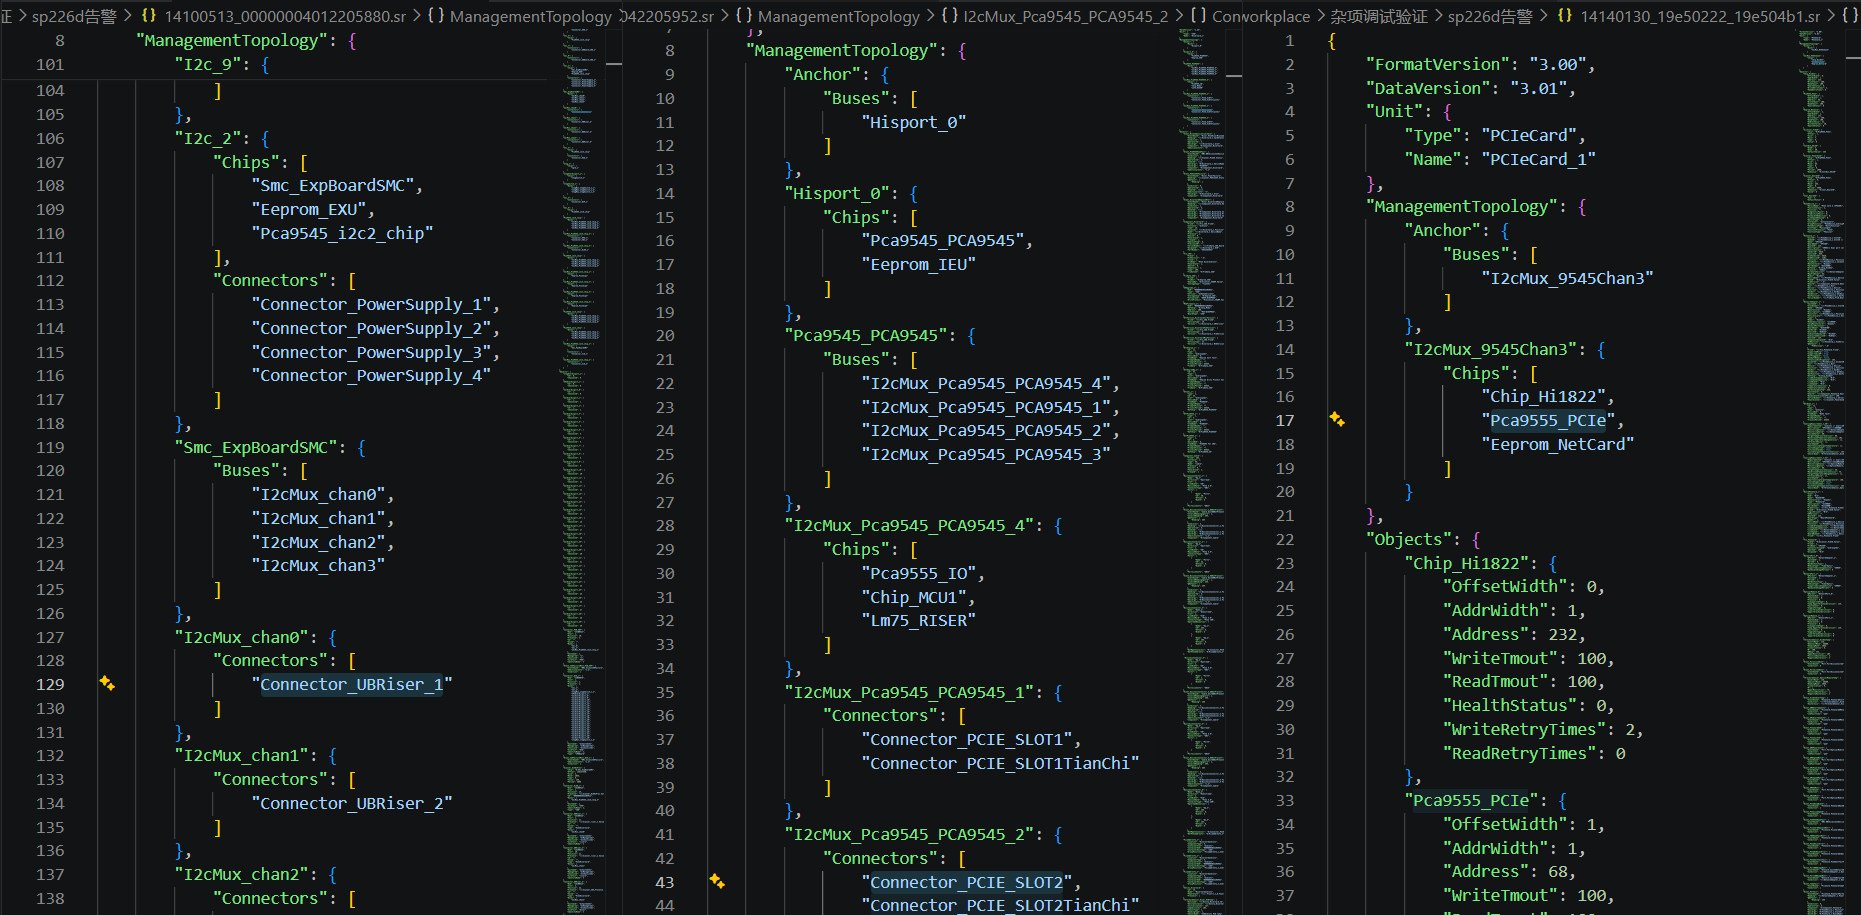Click the "Objects" key on line 22
This screenshot has width=1861, height=915.
pyautogui.click(x=1409, y=539)
